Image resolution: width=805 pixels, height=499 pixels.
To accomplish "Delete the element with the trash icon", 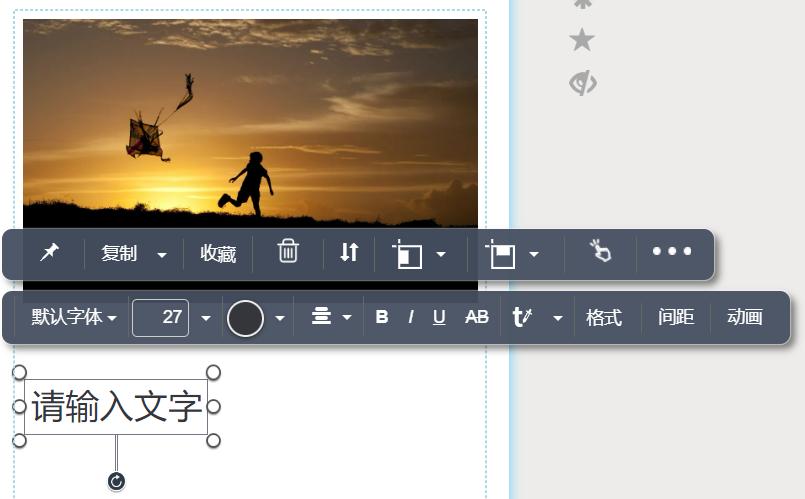I will 288,251.
